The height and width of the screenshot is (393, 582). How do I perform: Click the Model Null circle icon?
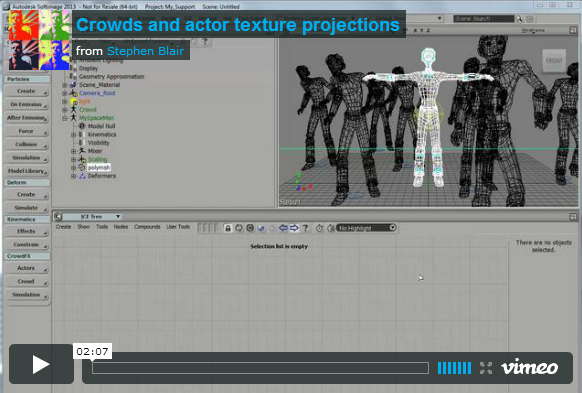pyautogui.click(x=82, y=126)
